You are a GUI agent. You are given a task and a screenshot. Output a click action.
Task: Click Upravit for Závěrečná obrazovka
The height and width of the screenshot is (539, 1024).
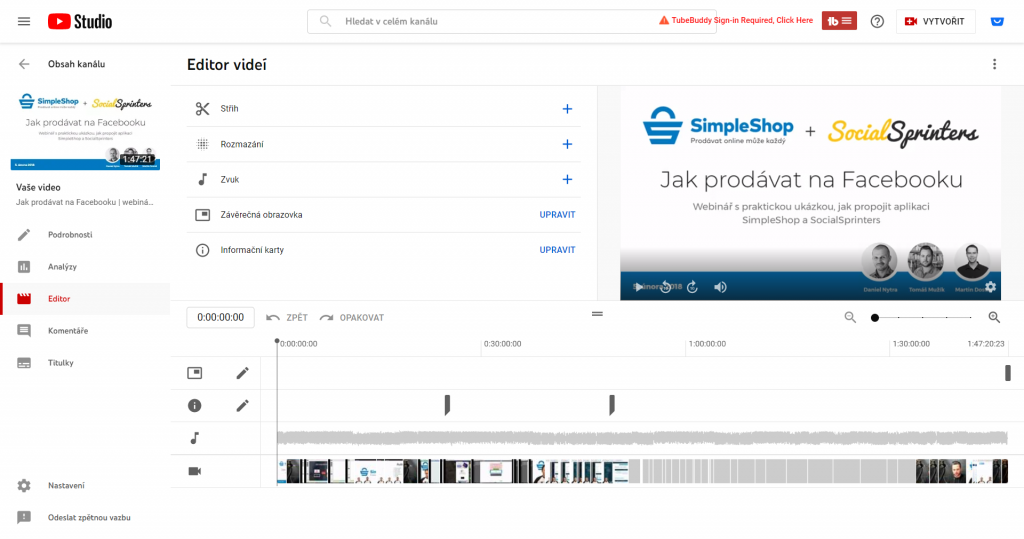[557, 215]
